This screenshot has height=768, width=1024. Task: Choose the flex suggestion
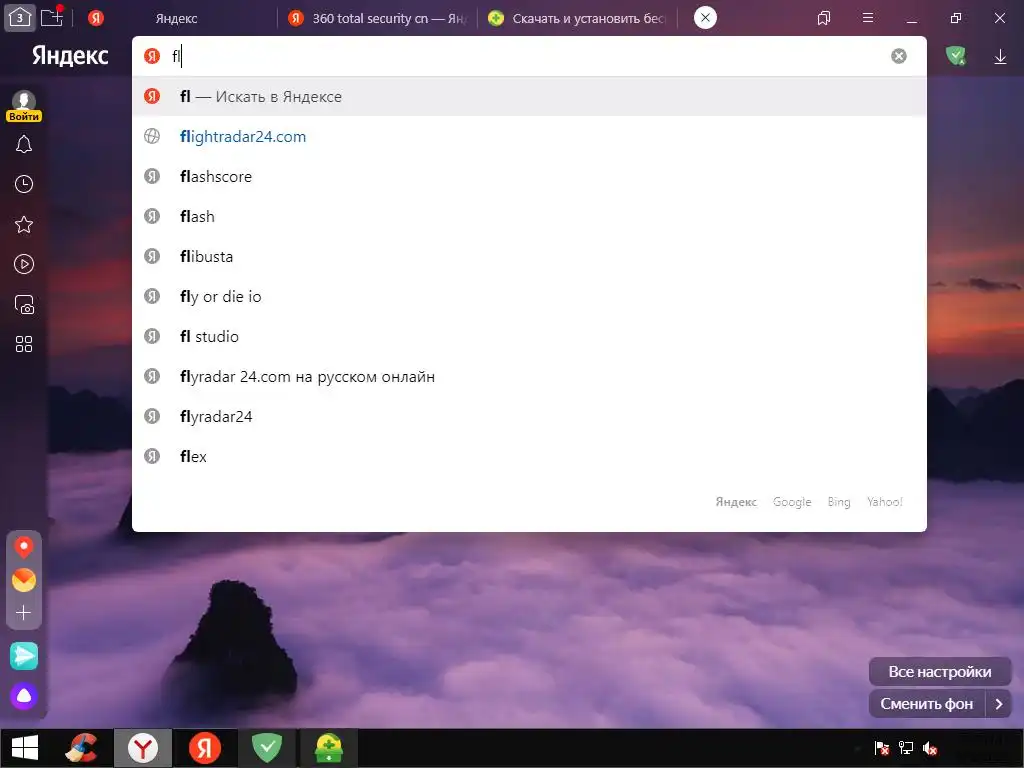tap(529, 456)
